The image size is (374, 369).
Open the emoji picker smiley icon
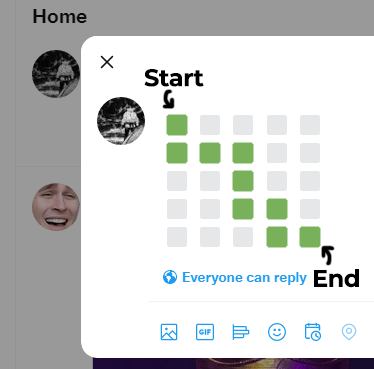277,332
